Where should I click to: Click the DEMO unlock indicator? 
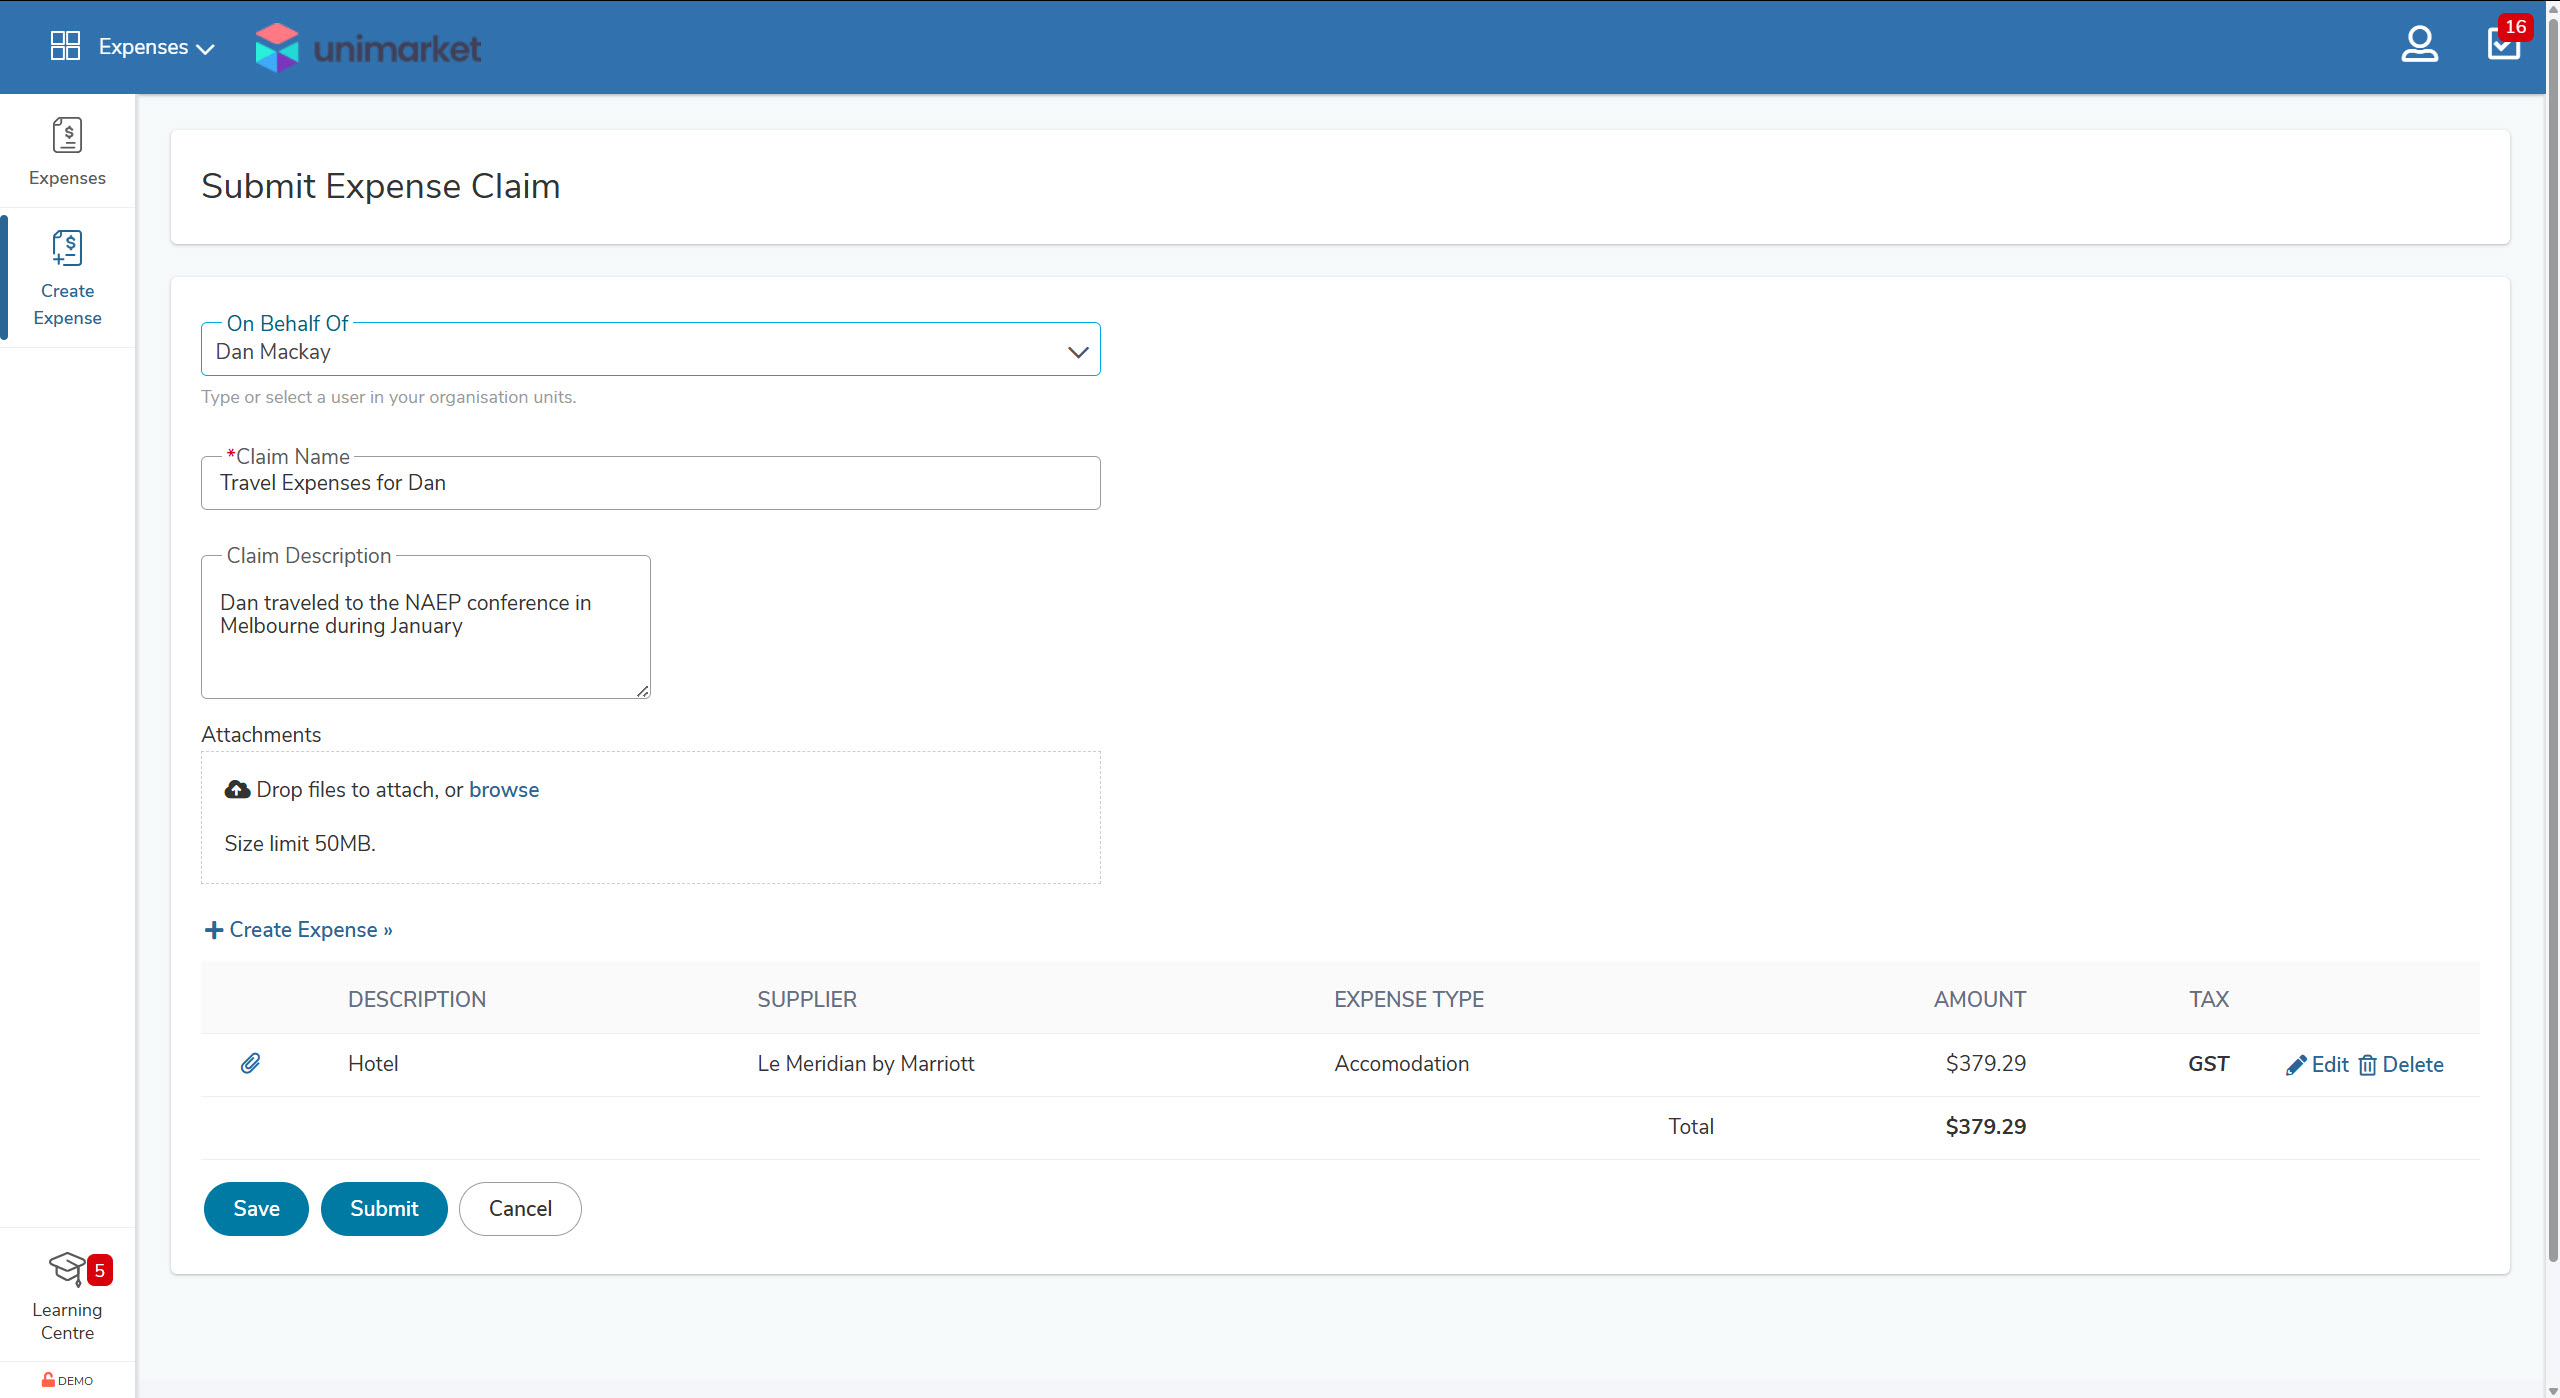pos(67,1380)
